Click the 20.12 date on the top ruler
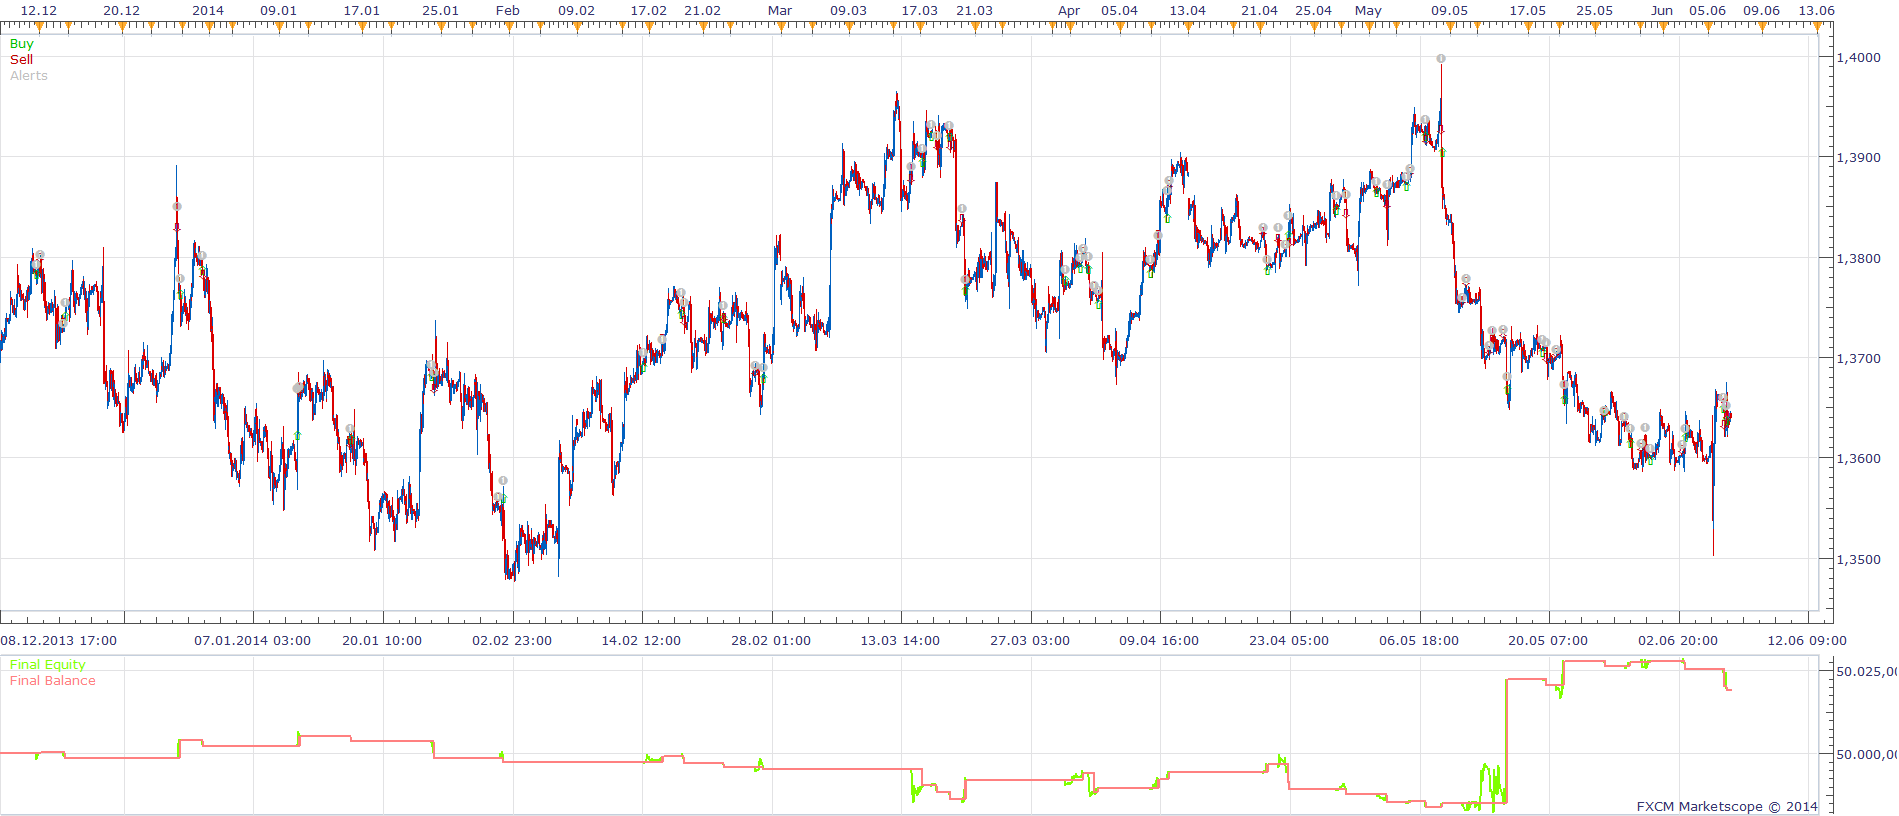The image size is (1899, 816). click(122, 11)
